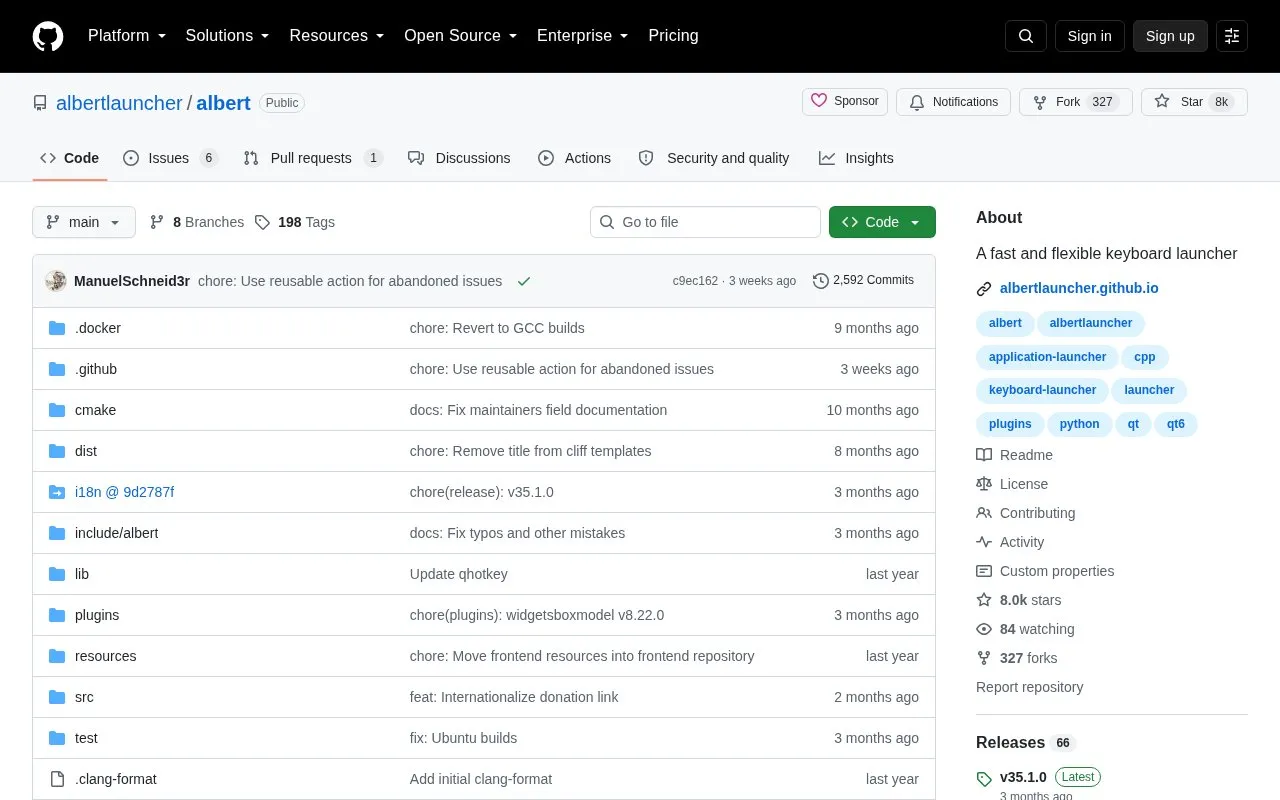Screen dimensions: 1280x800
Task: Open the Readme link in About
Action: (x=1014, y=455)
